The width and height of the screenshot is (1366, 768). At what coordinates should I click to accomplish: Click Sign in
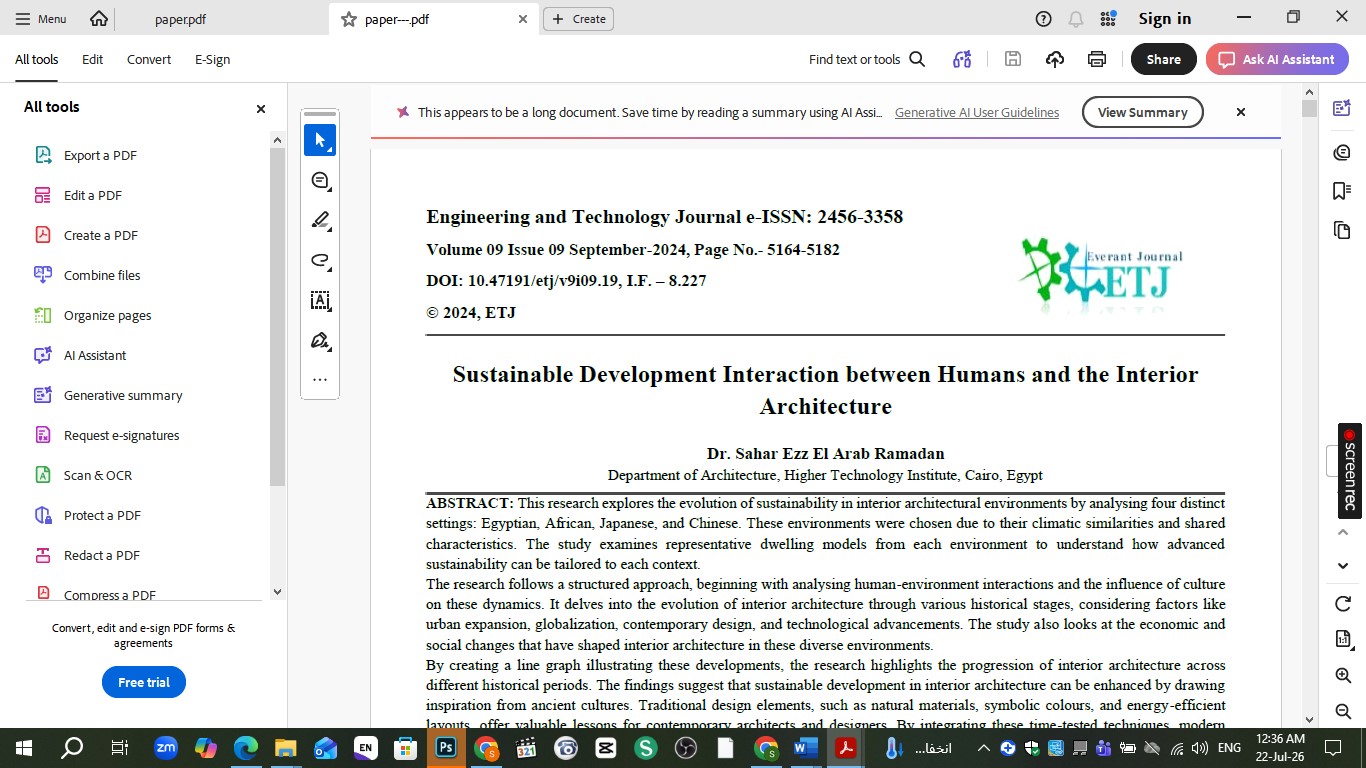point(1165,18)
